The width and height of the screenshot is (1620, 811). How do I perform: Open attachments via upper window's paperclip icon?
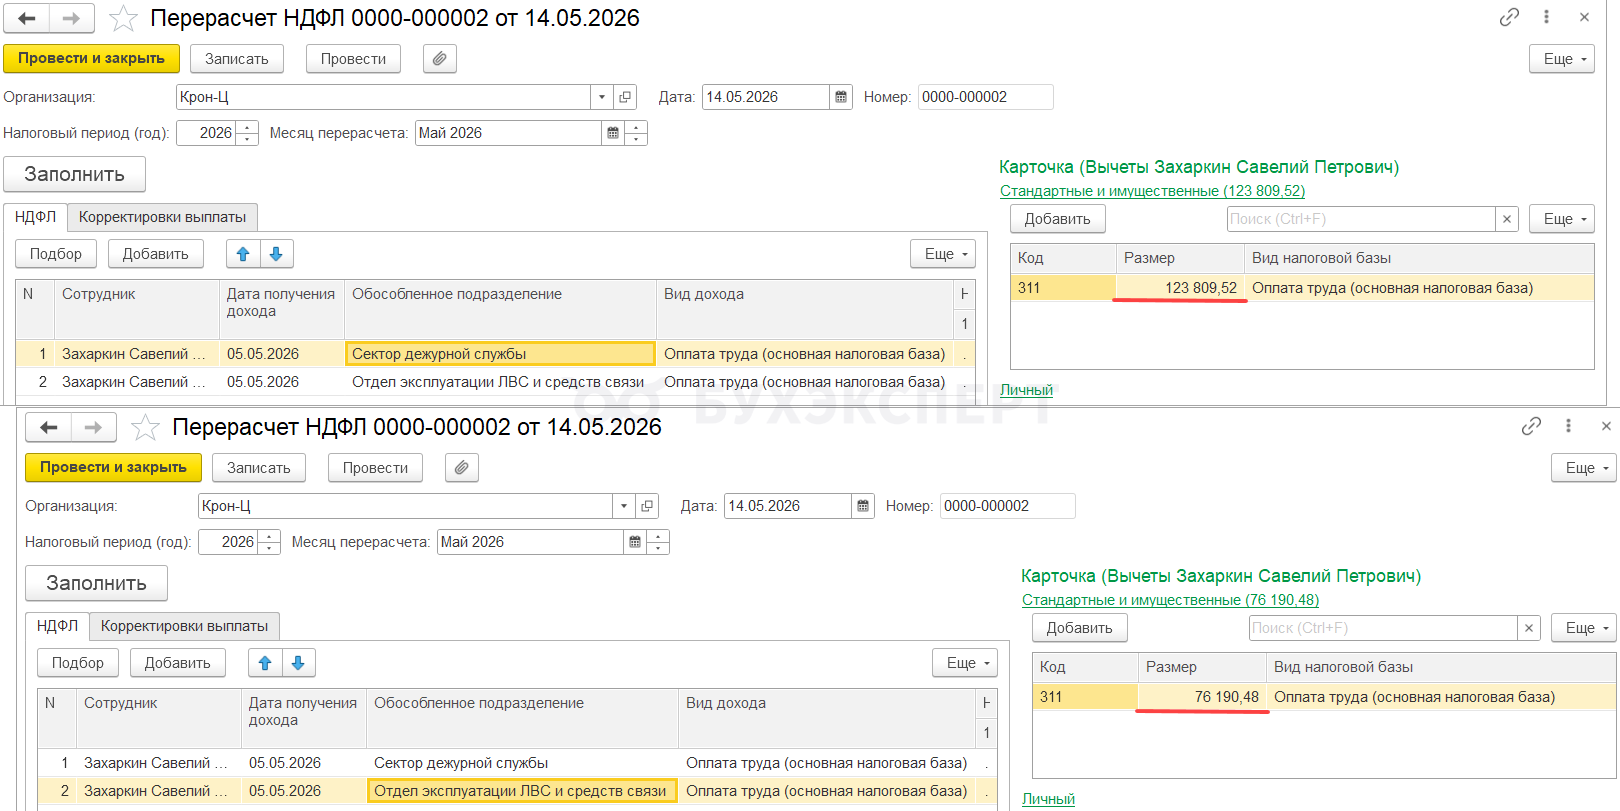(440, 59)
